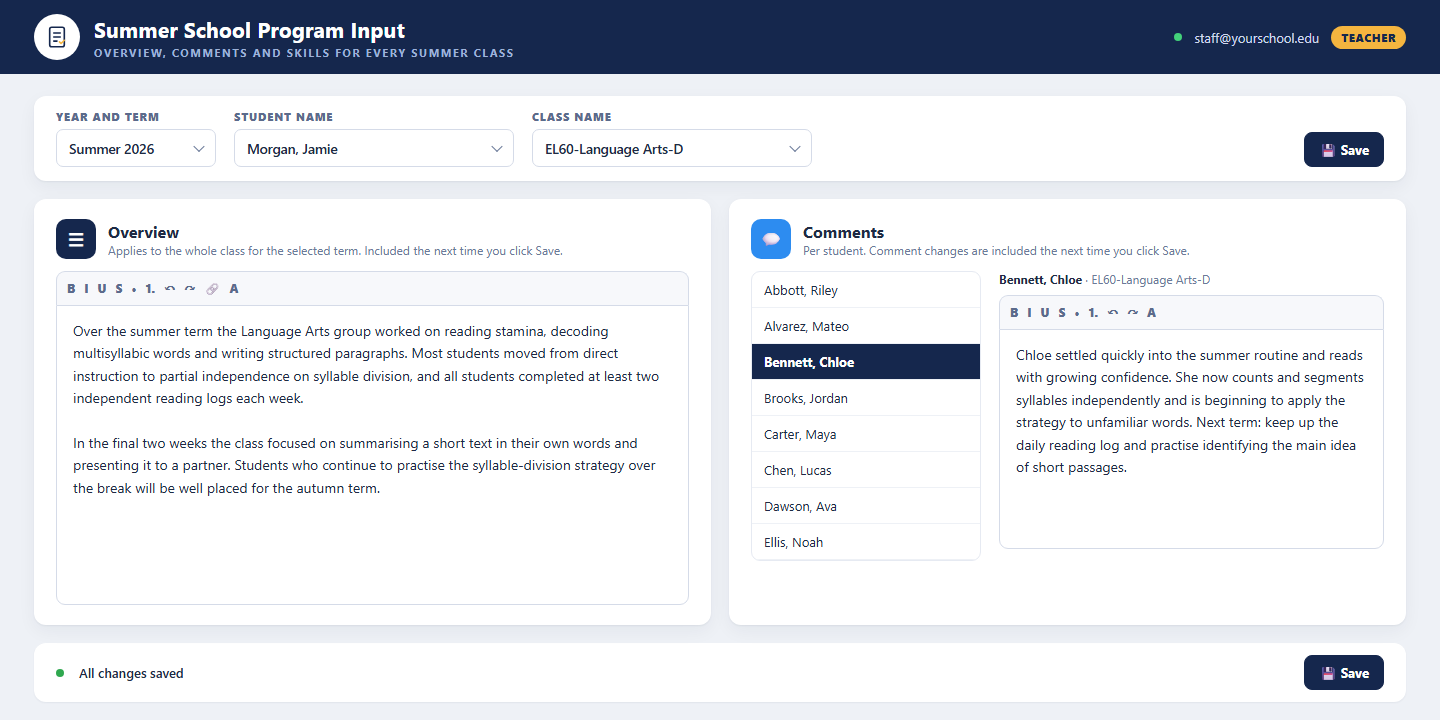Toggle Bold in the Overview editor toolbar

tap(71, 289)
